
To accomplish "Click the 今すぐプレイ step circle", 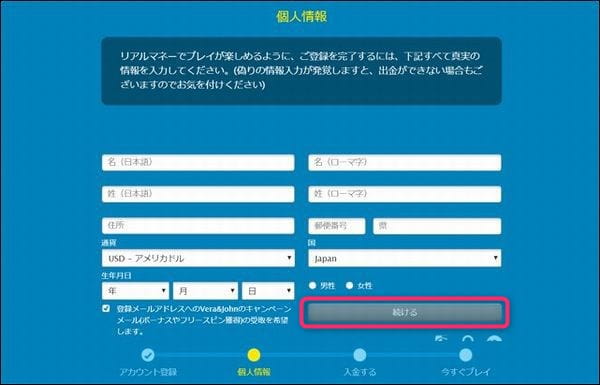I will click(466, 355).
